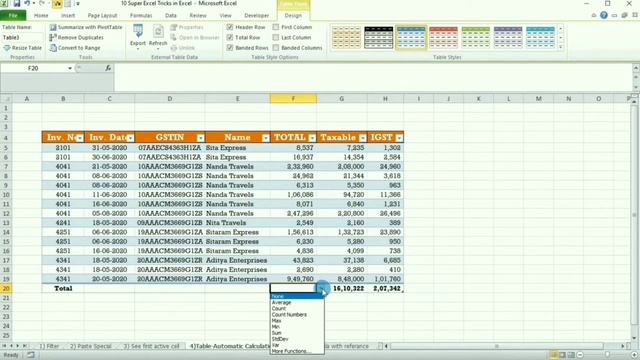Apply the purple table style swatch
Viewport: 640px width, 360px height.
point(508,37)
